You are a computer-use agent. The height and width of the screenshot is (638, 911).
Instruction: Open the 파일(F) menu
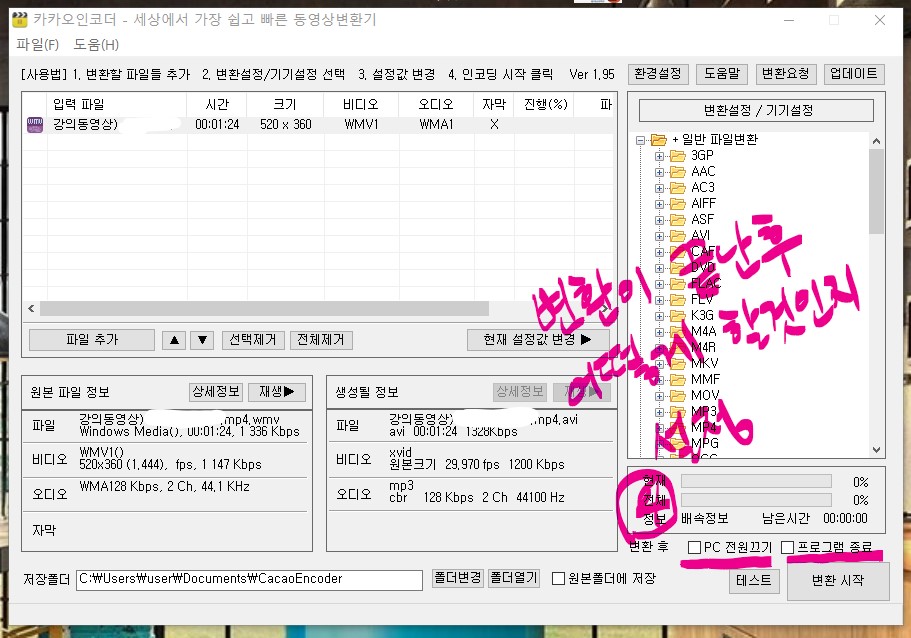(37, 45)
